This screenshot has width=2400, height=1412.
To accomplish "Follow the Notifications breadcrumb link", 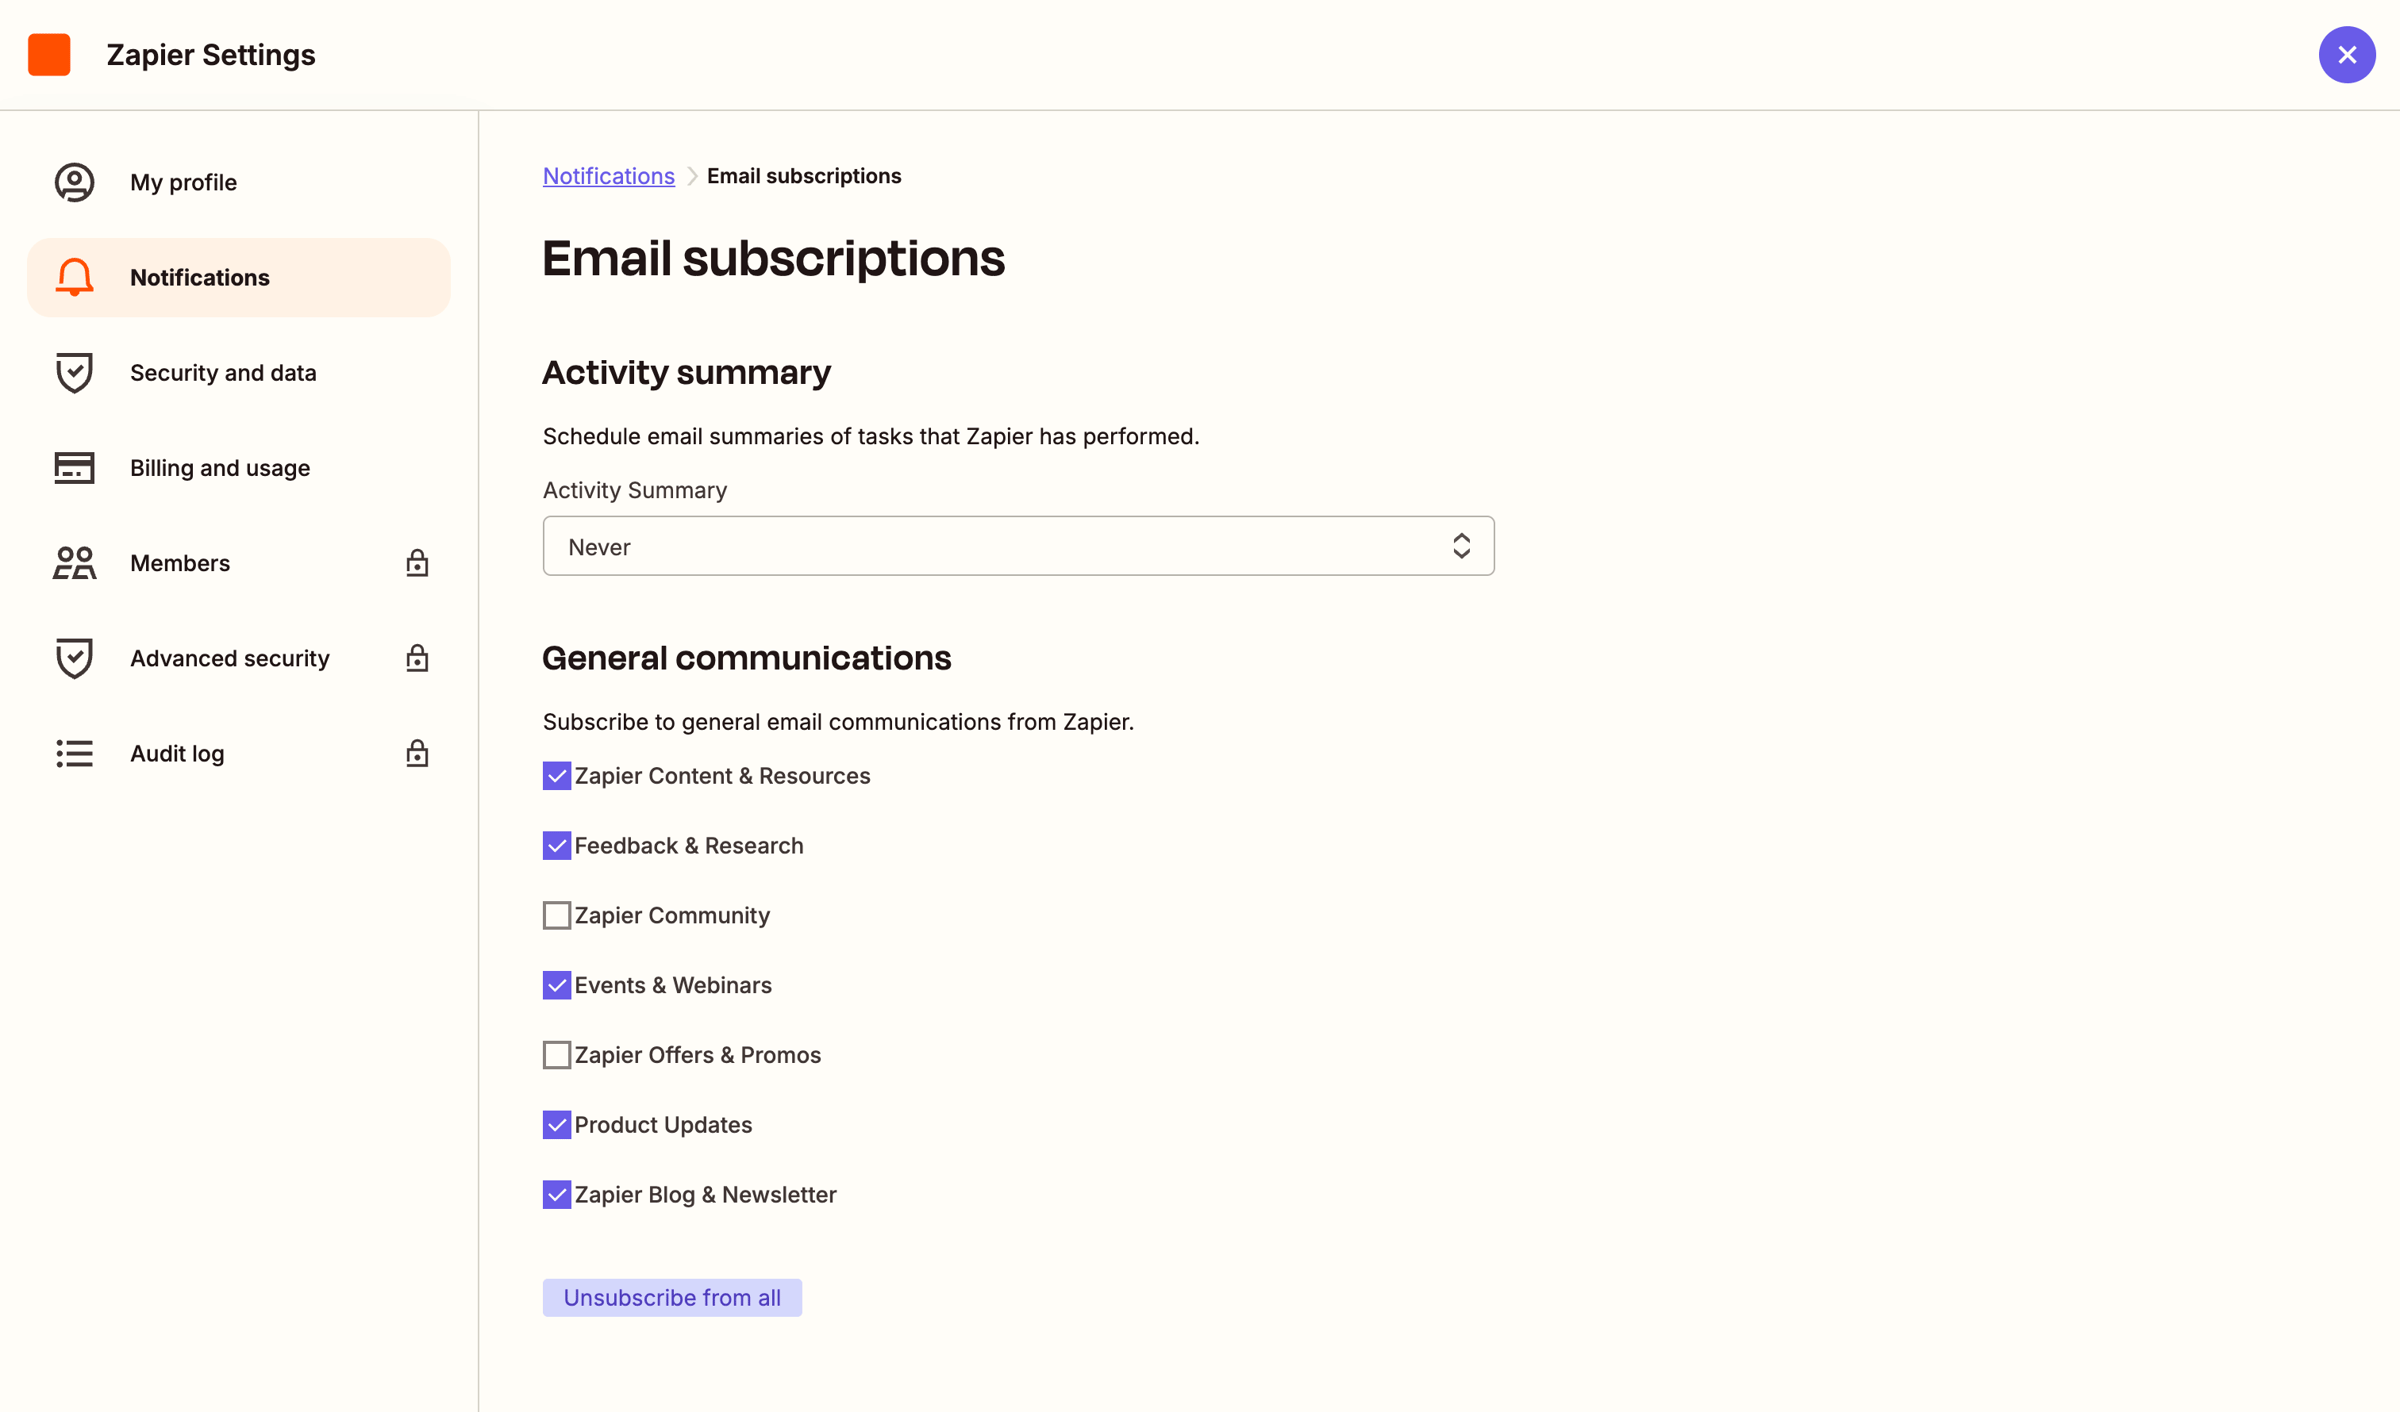I will [x=609, y=176].
